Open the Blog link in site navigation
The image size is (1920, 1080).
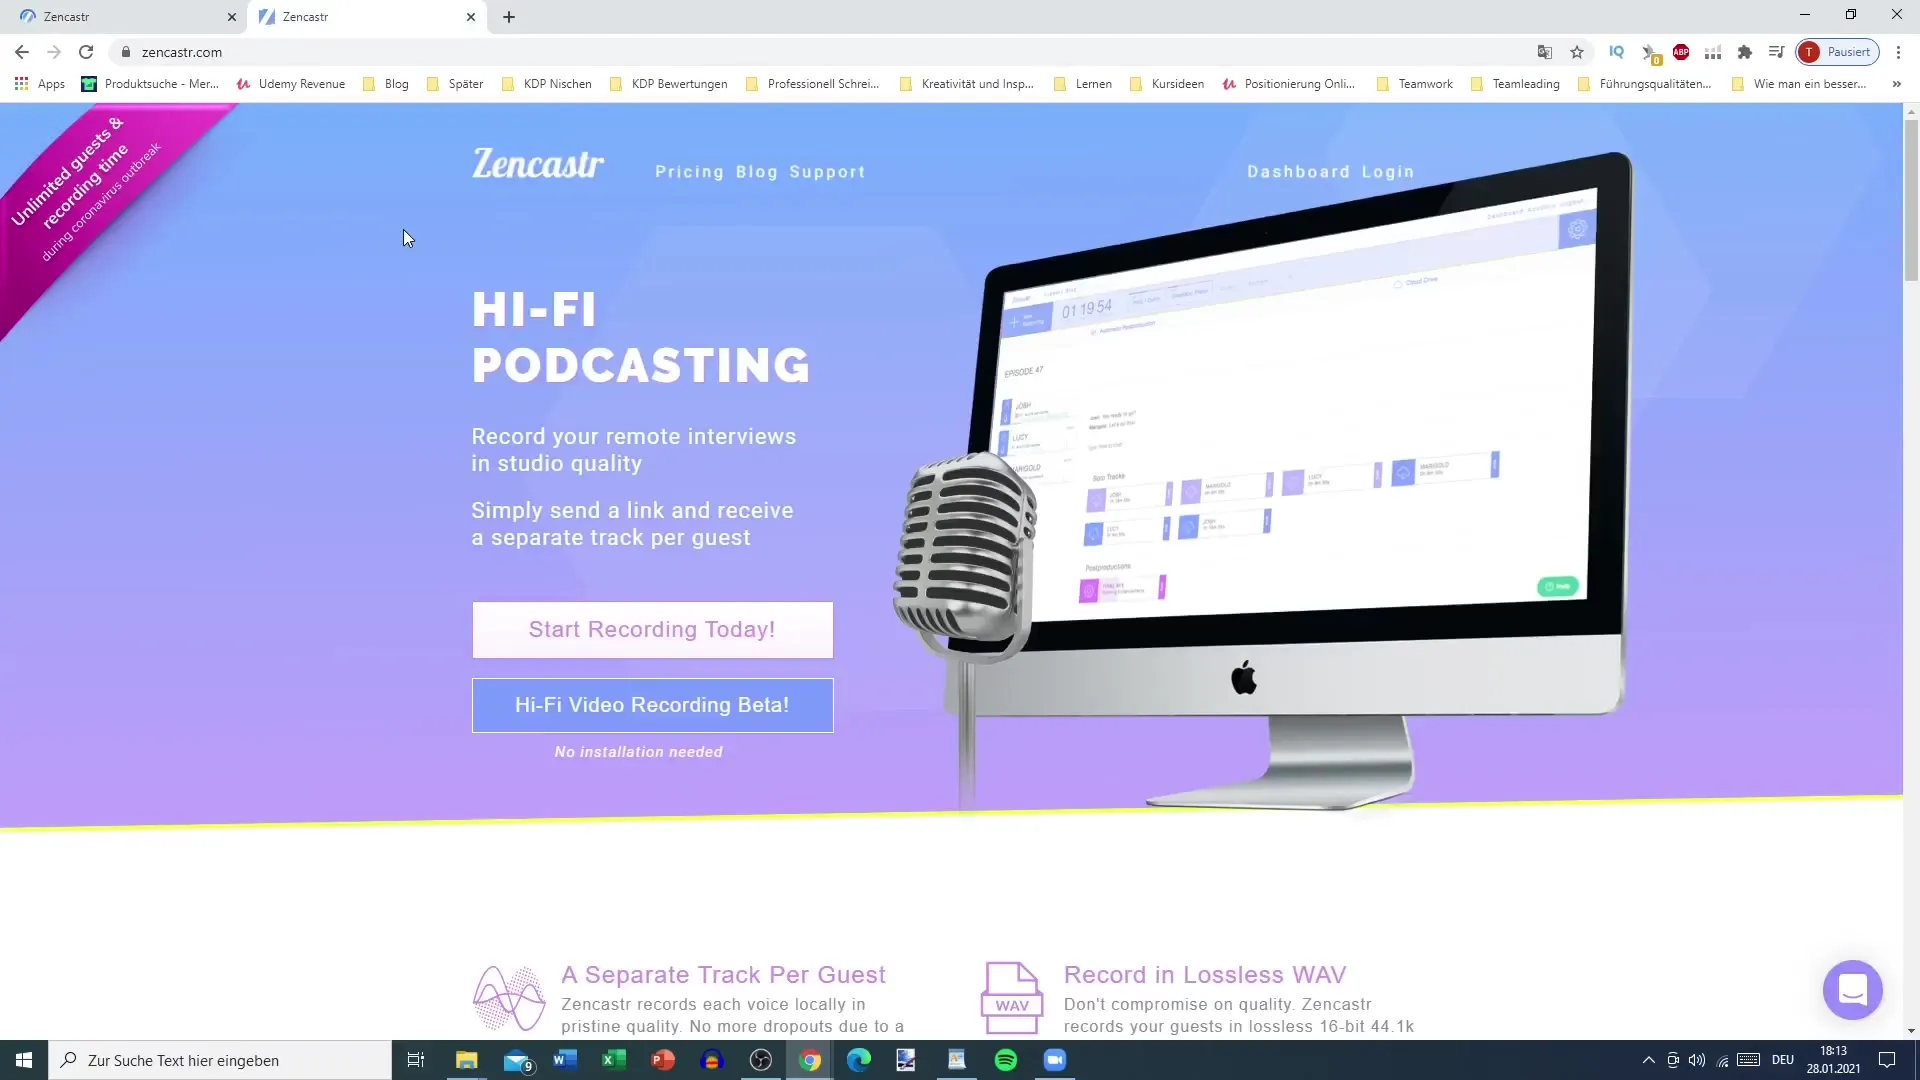click(x=757, y=172)
